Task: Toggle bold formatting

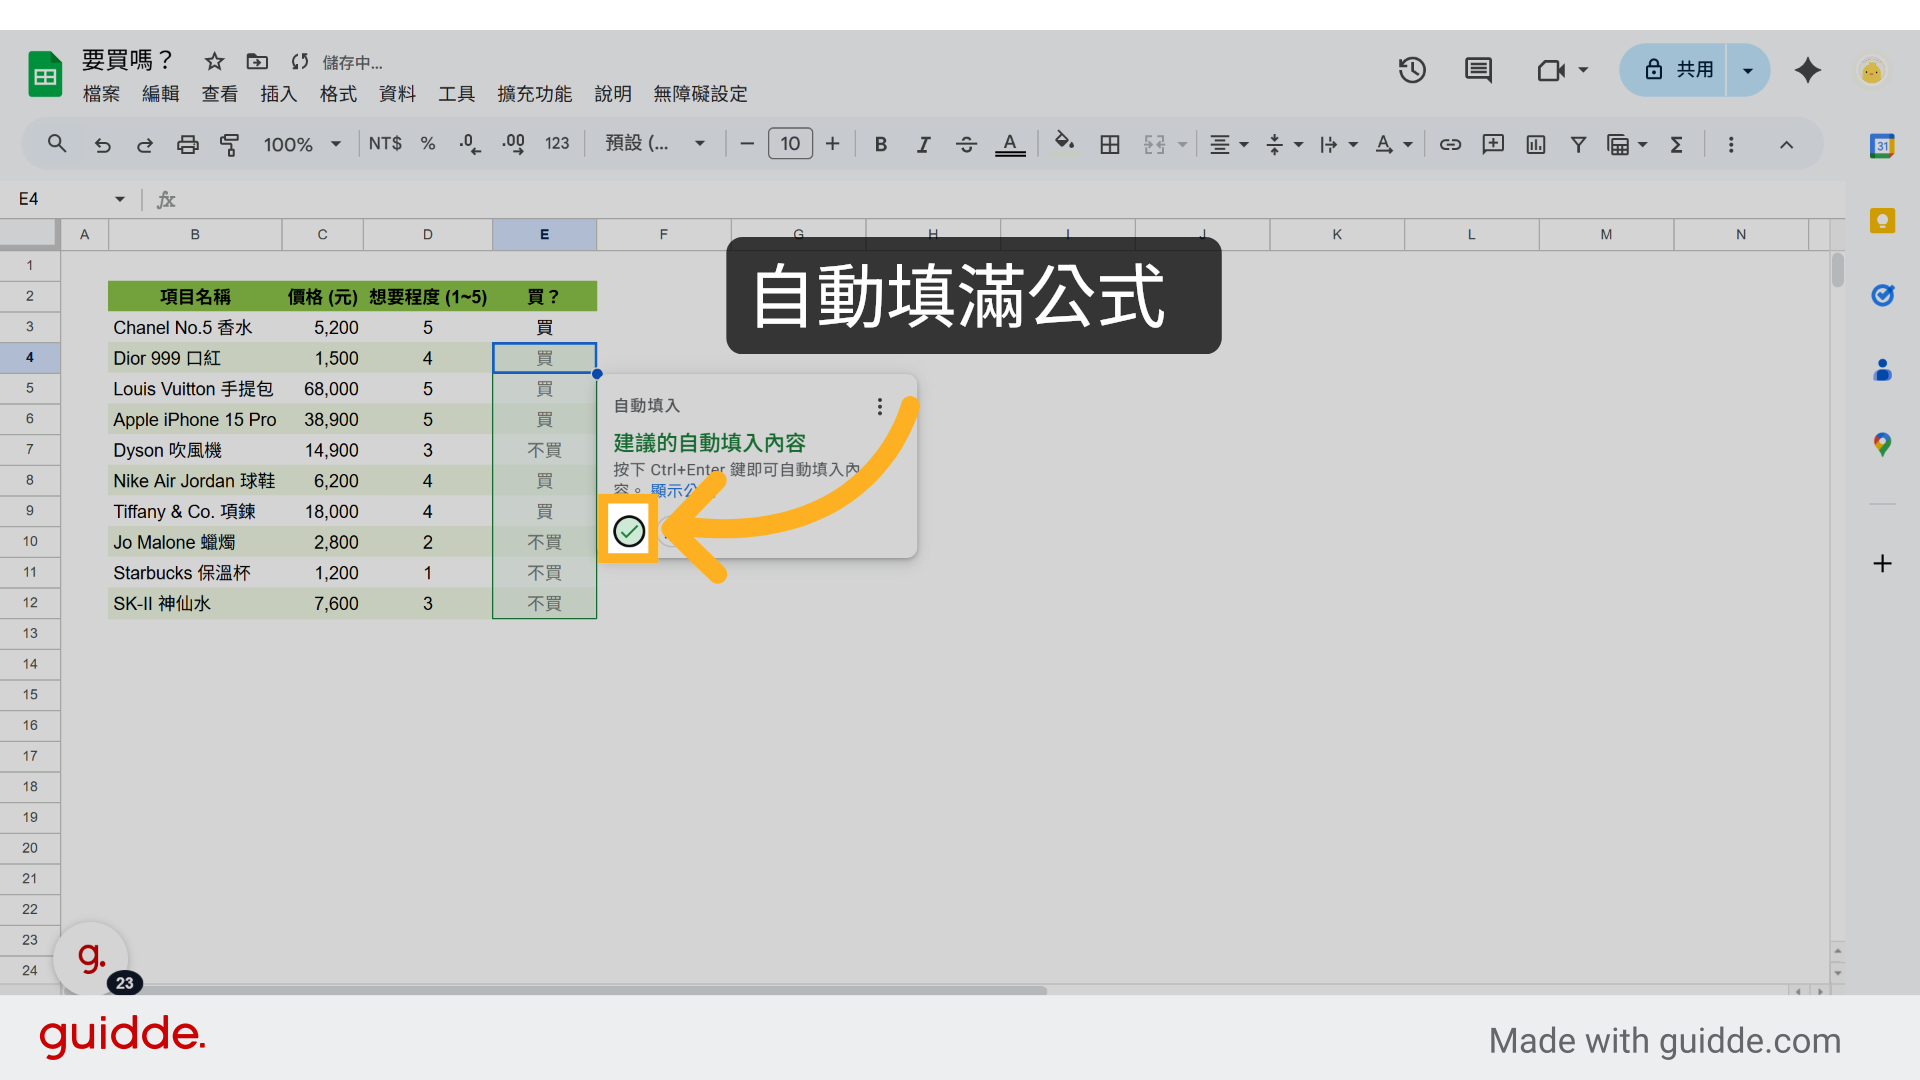Action: click(880, 145)
